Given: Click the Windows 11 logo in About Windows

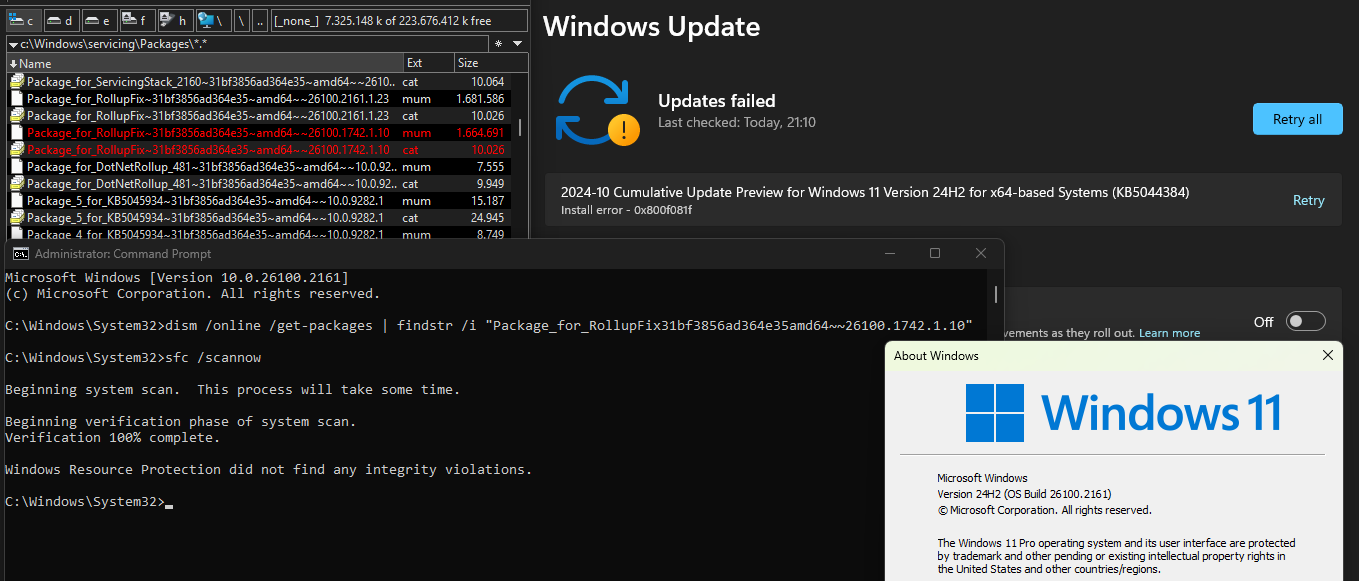Looking at the screenshot, I should (1123, 413).
